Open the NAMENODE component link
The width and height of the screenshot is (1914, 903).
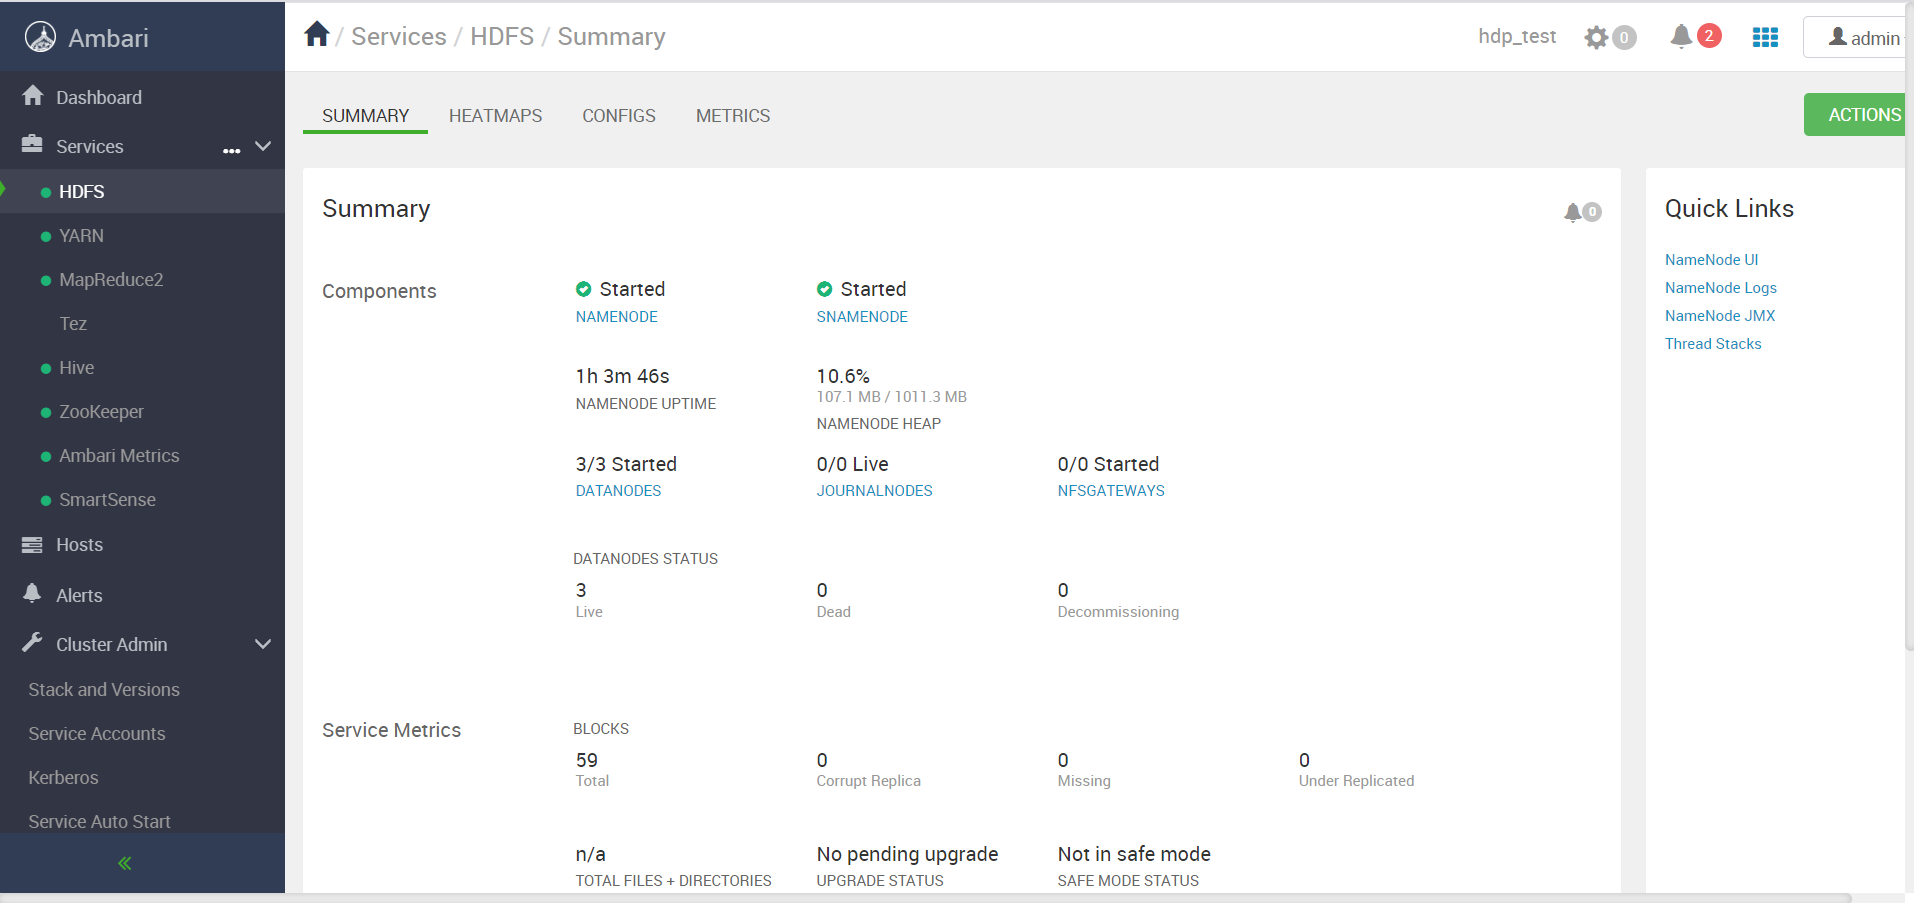616,317
